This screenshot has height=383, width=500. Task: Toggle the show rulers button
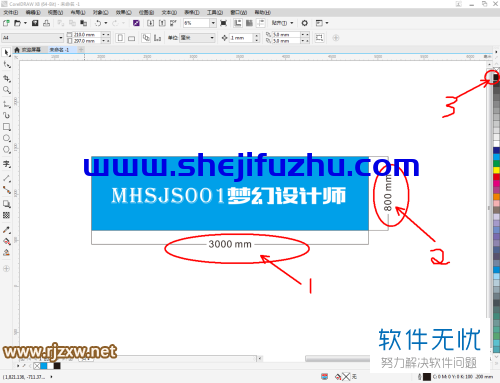[238, 23]
